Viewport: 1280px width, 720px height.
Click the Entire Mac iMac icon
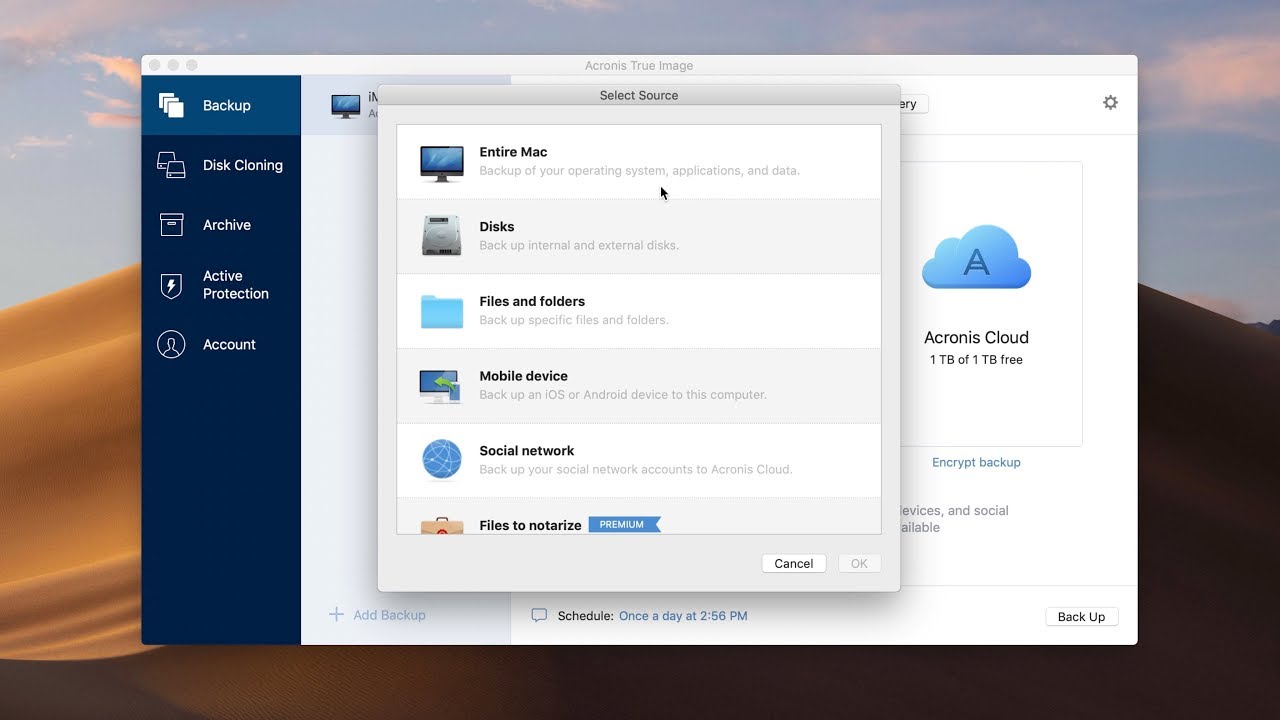point(441,162)
